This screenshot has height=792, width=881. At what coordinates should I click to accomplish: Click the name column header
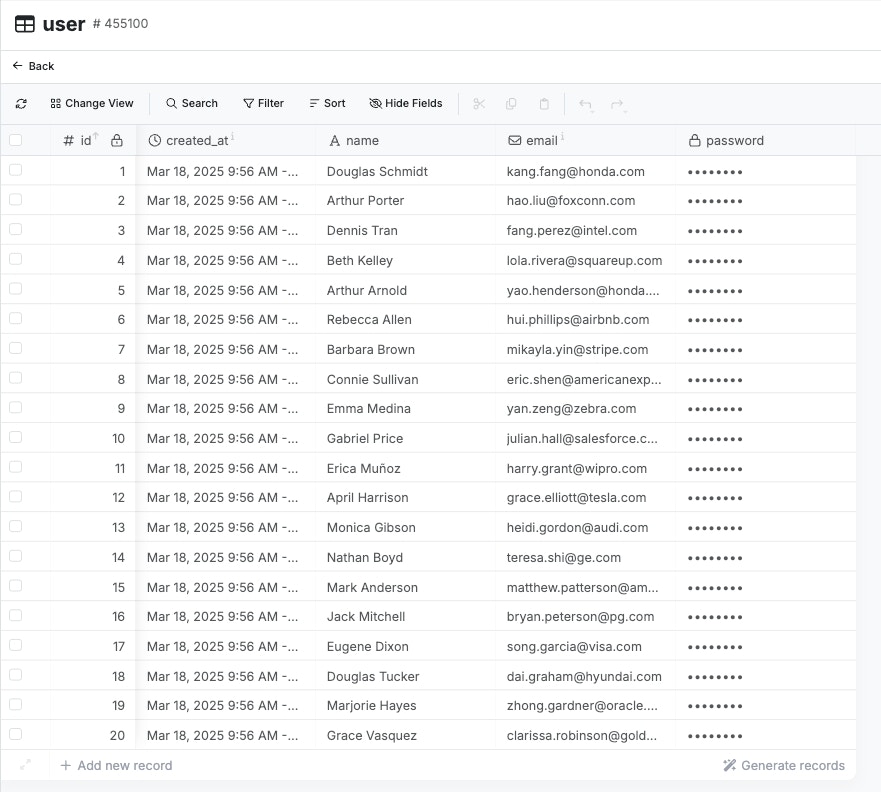[406, 140]
